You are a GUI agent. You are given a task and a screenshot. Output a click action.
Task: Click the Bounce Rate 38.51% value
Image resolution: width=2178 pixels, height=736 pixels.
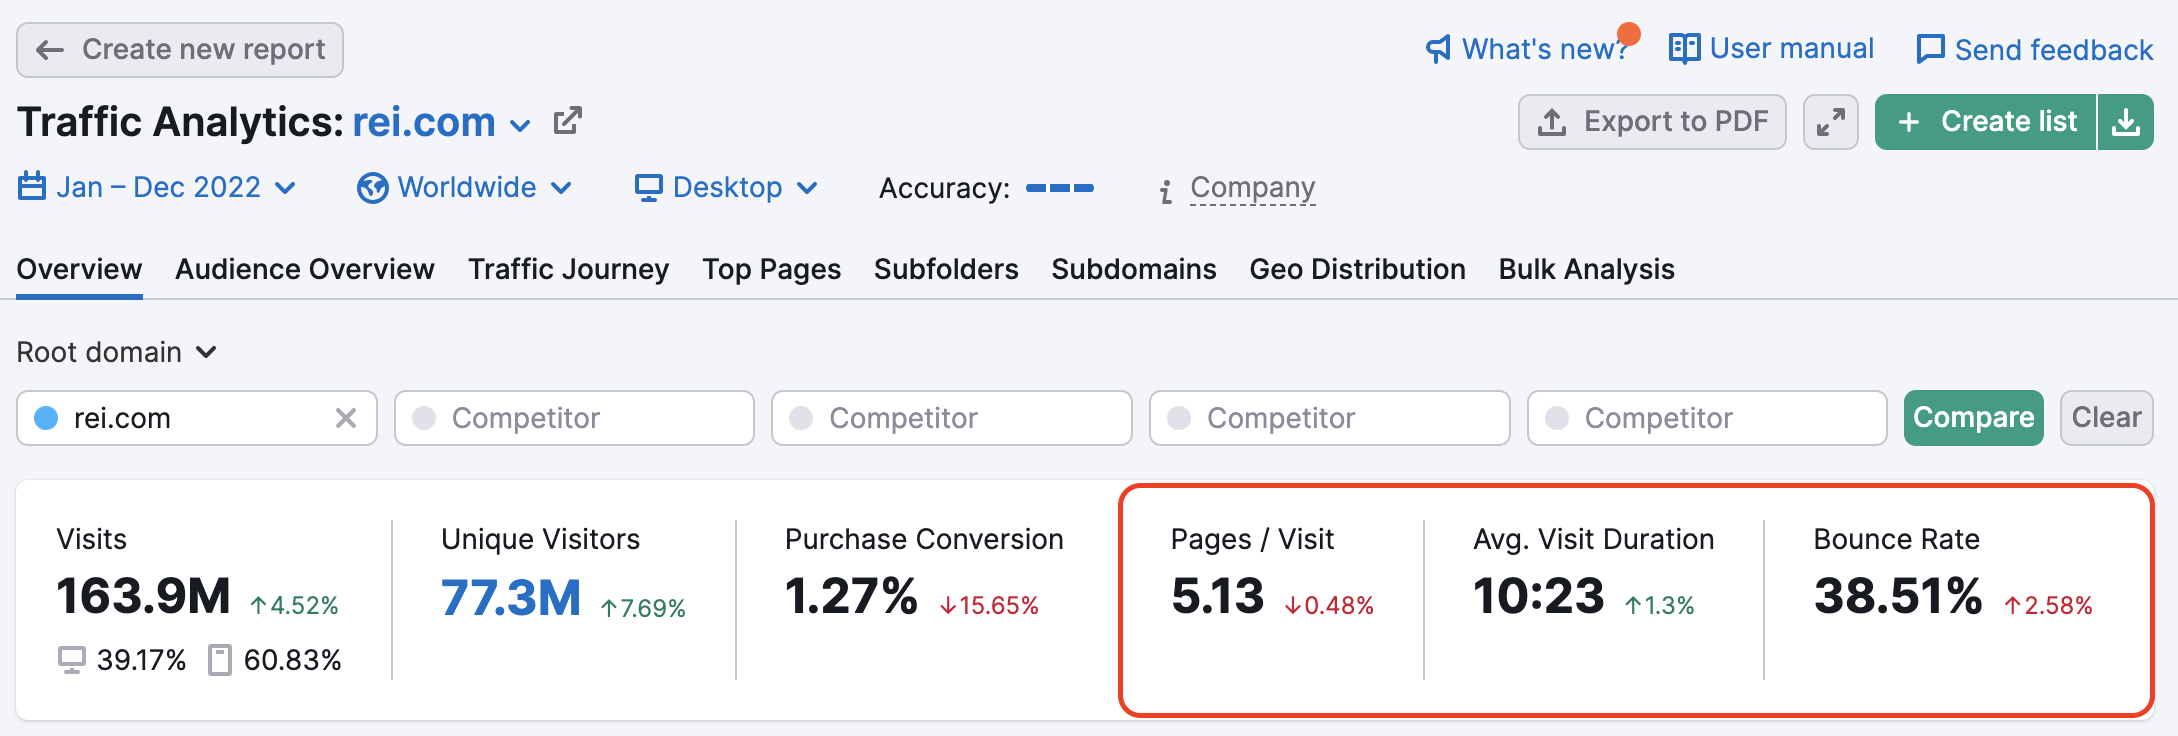coord(1898,596)
